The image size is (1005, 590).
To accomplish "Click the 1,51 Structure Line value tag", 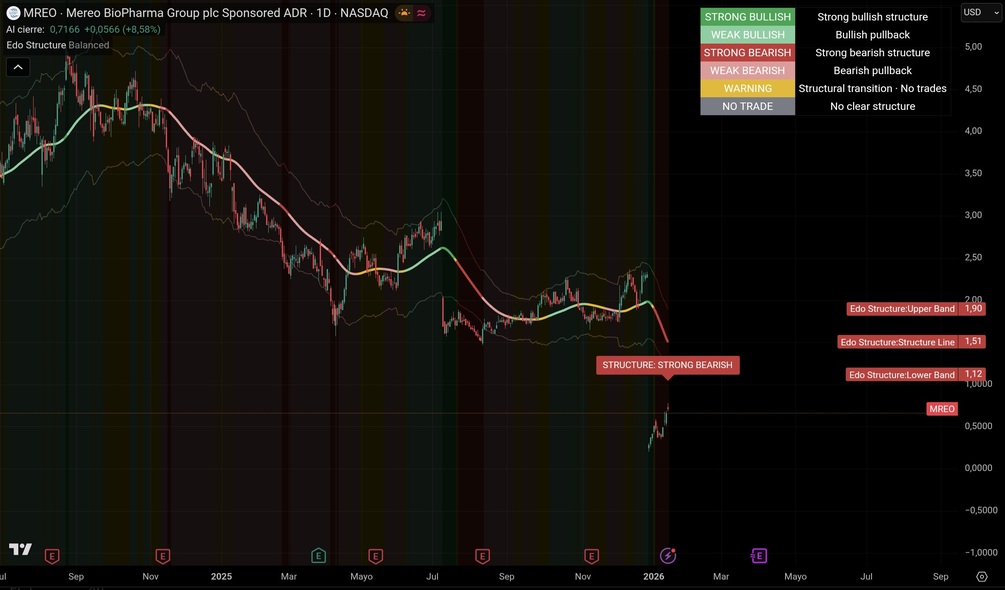I will pos(973,341).
